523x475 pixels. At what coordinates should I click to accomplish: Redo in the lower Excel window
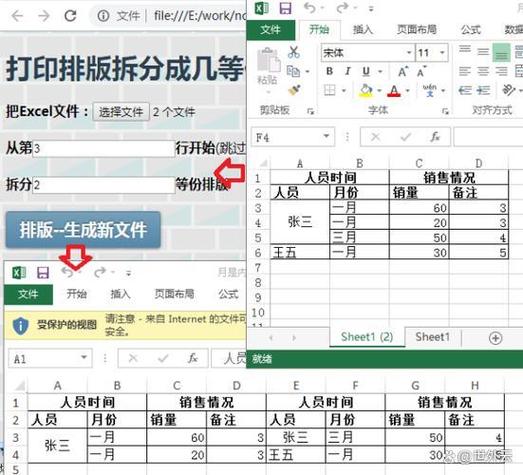[x=100, y=273]
